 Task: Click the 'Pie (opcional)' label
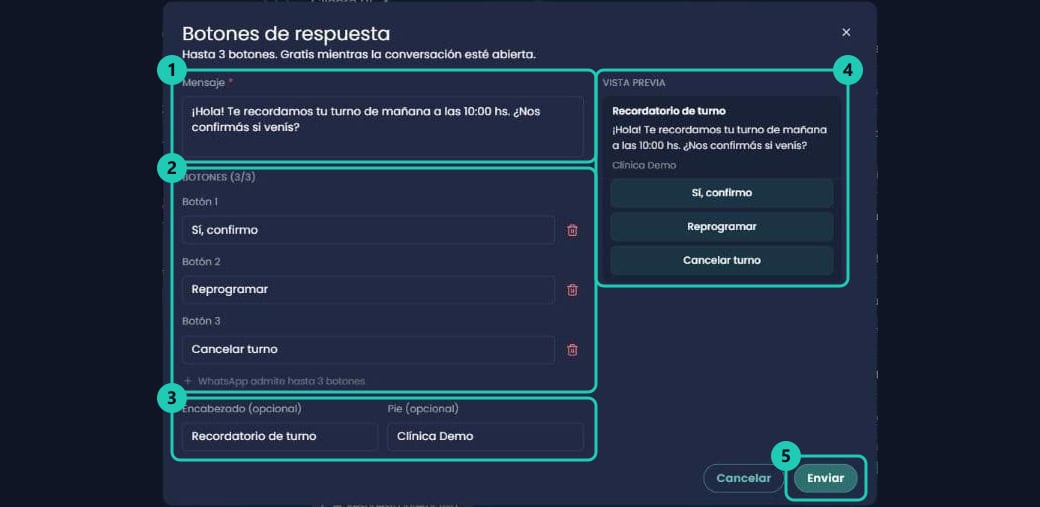tap(423, 409)
